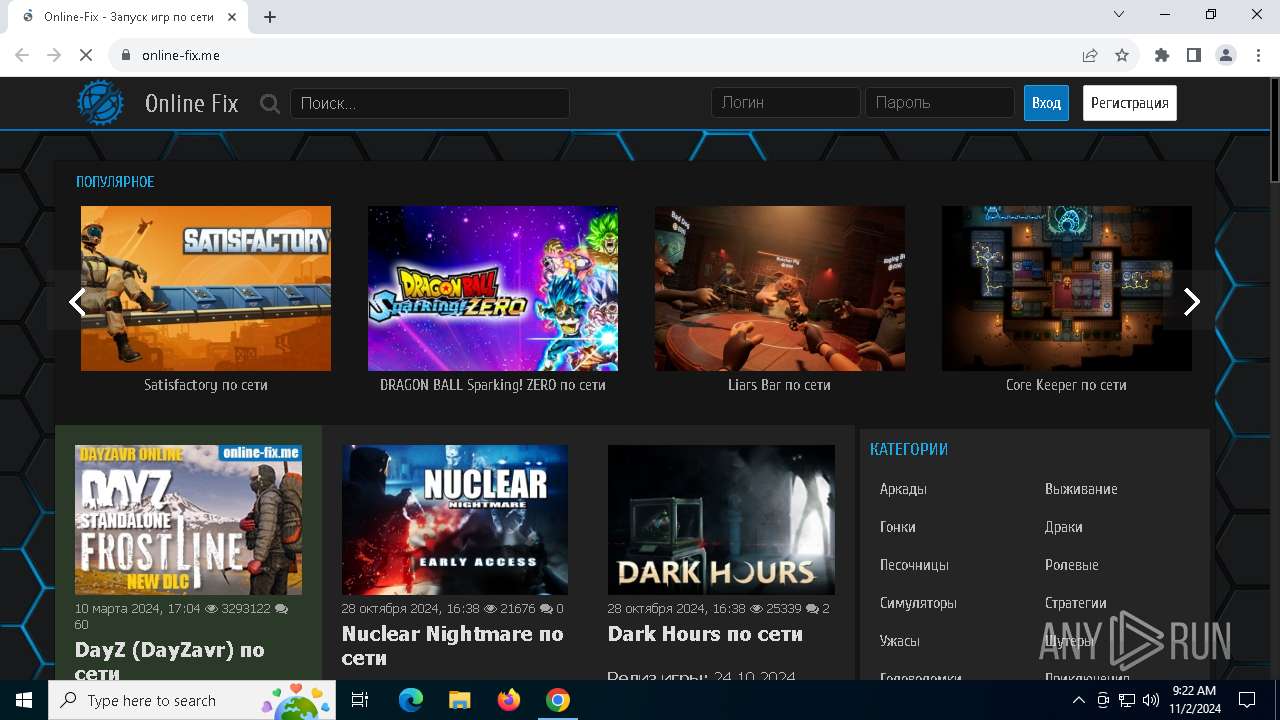This screenshot has height=720, width=1280.
Task: Focus the Логин input field
Action: coord(786,102)
